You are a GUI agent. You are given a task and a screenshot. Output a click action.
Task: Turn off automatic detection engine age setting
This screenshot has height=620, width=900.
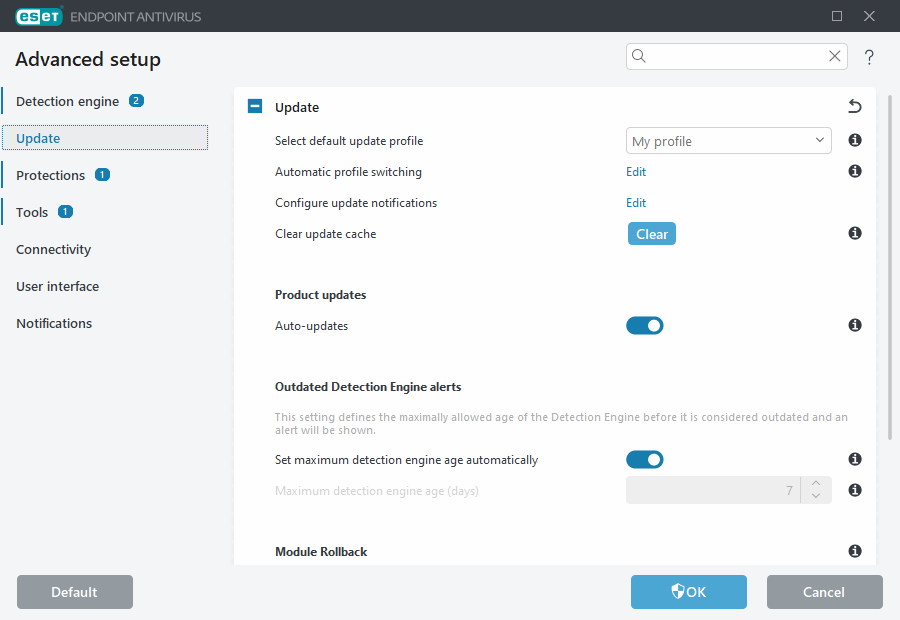645,459
